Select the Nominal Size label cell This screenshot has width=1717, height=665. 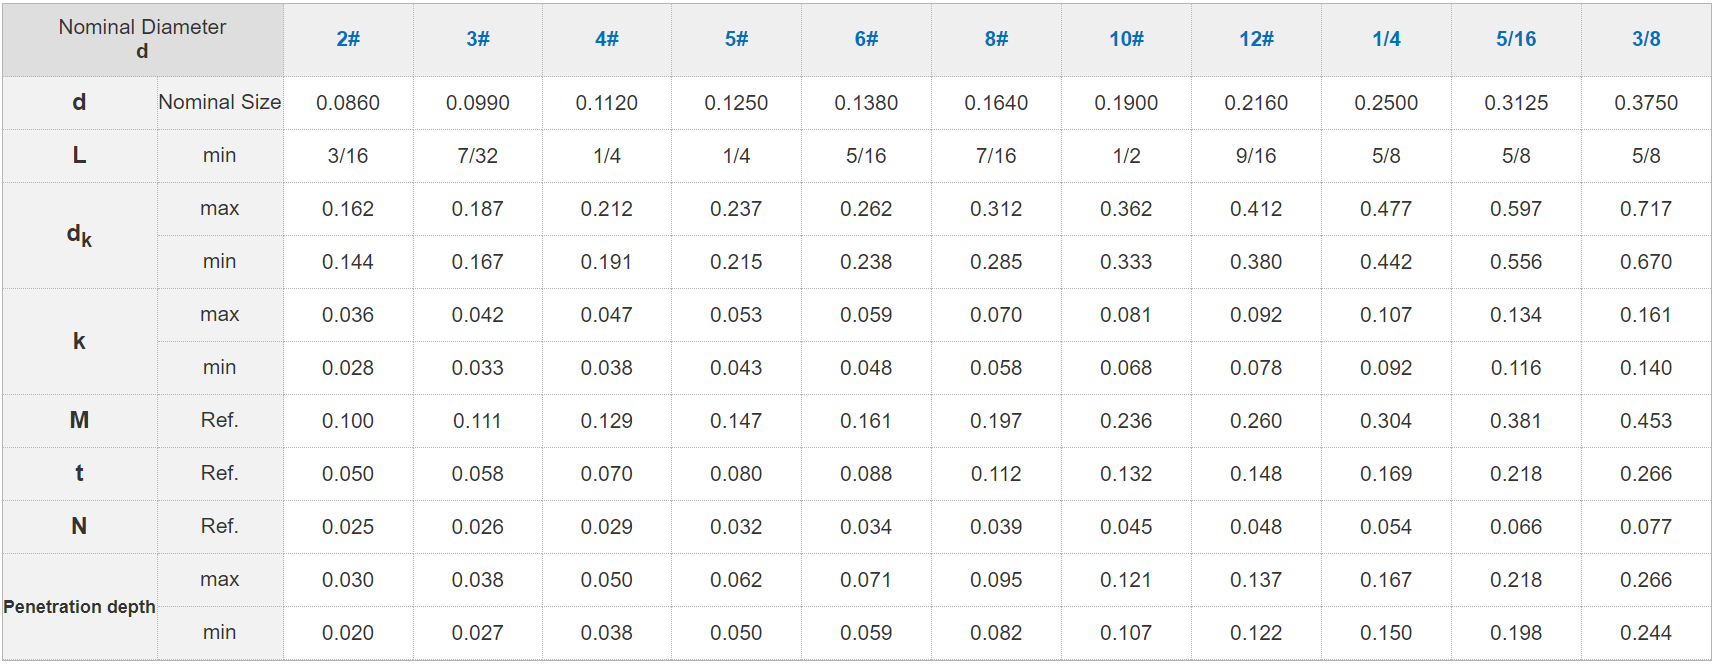click(x=219, y=102)
